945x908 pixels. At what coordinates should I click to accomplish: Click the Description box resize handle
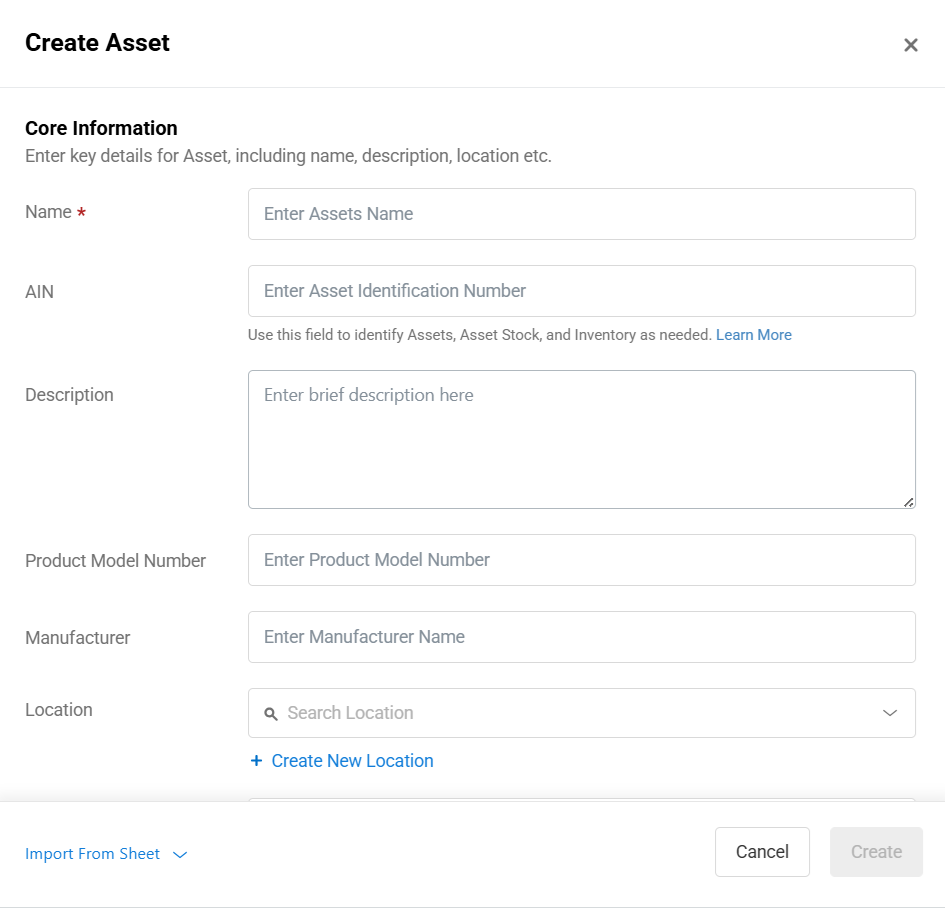pyautogui.click(x=908, y=502)
